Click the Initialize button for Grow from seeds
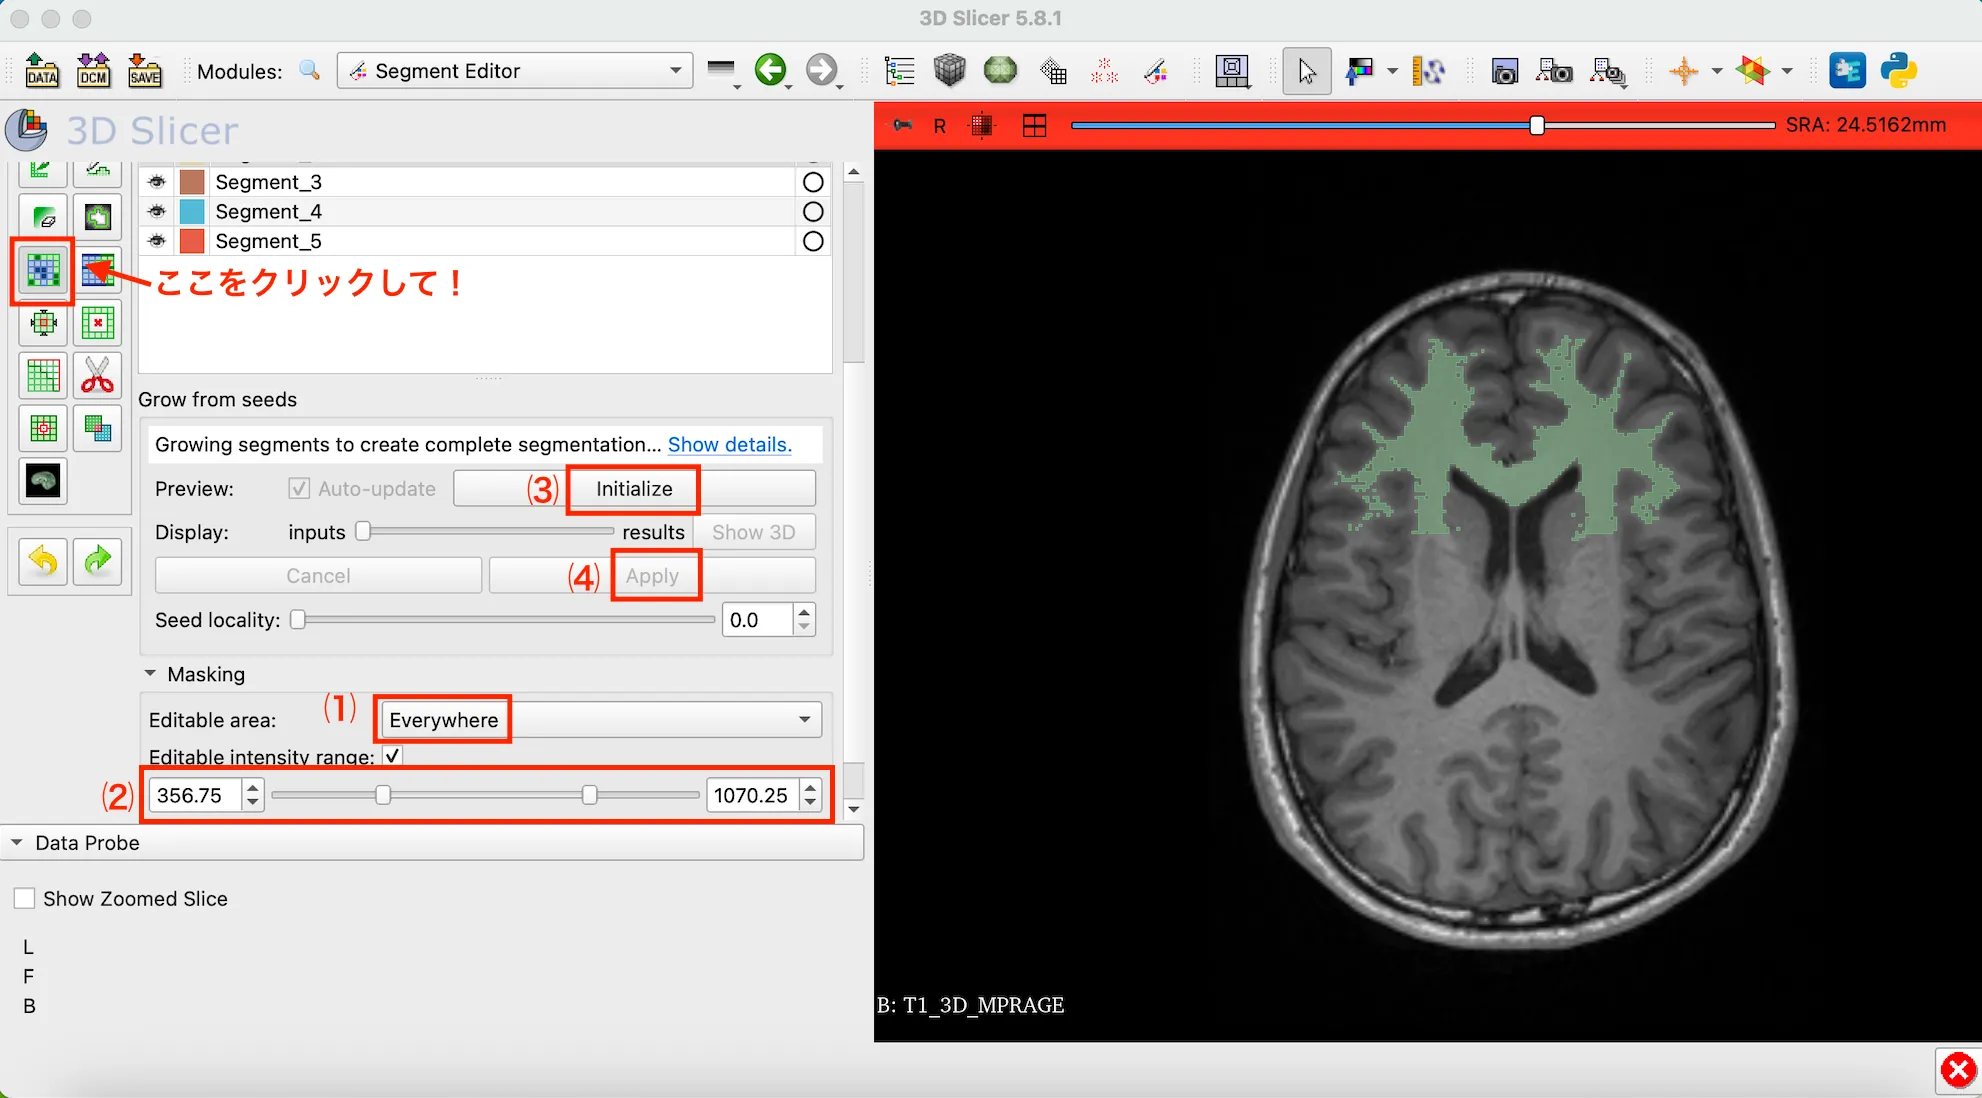Screen dimensions: 1982x1098 [633, 489]
